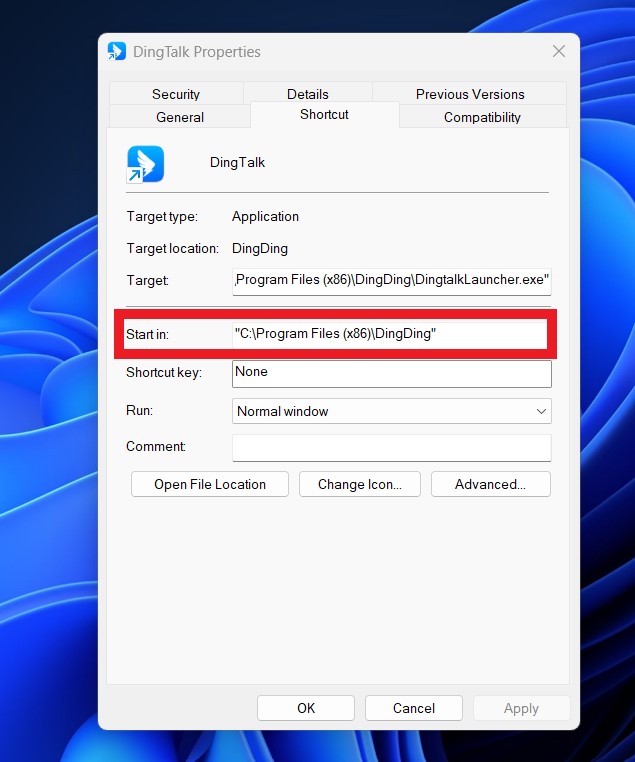Click the Shortcut key label

point(164,372)
